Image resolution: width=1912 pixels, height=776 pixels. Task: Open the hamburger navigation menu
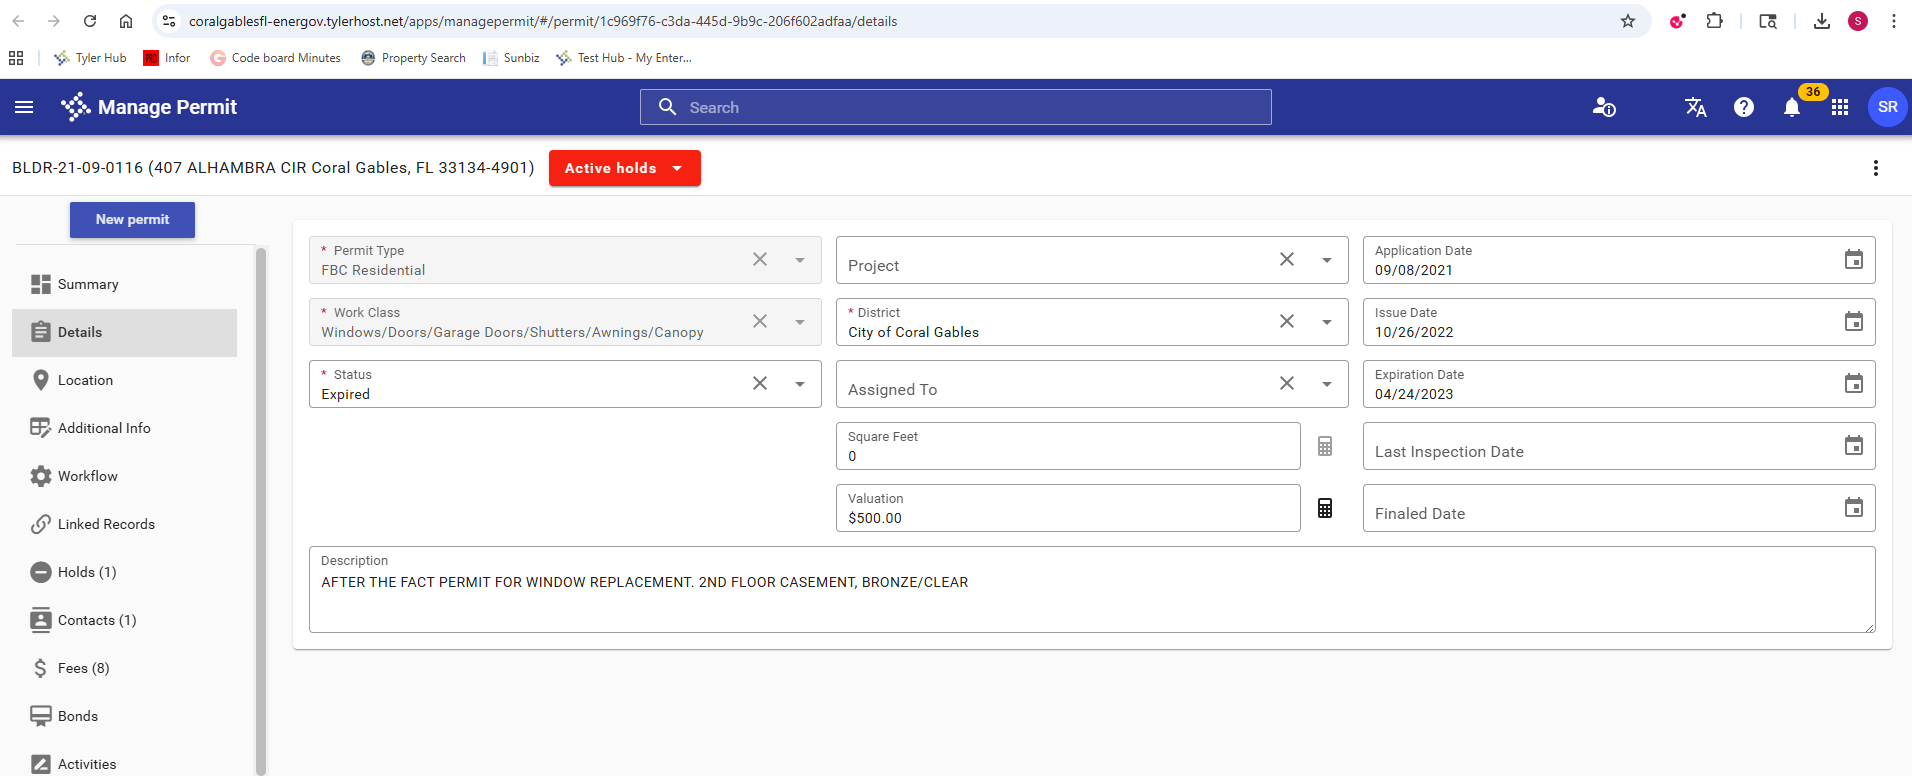(24, 107)
